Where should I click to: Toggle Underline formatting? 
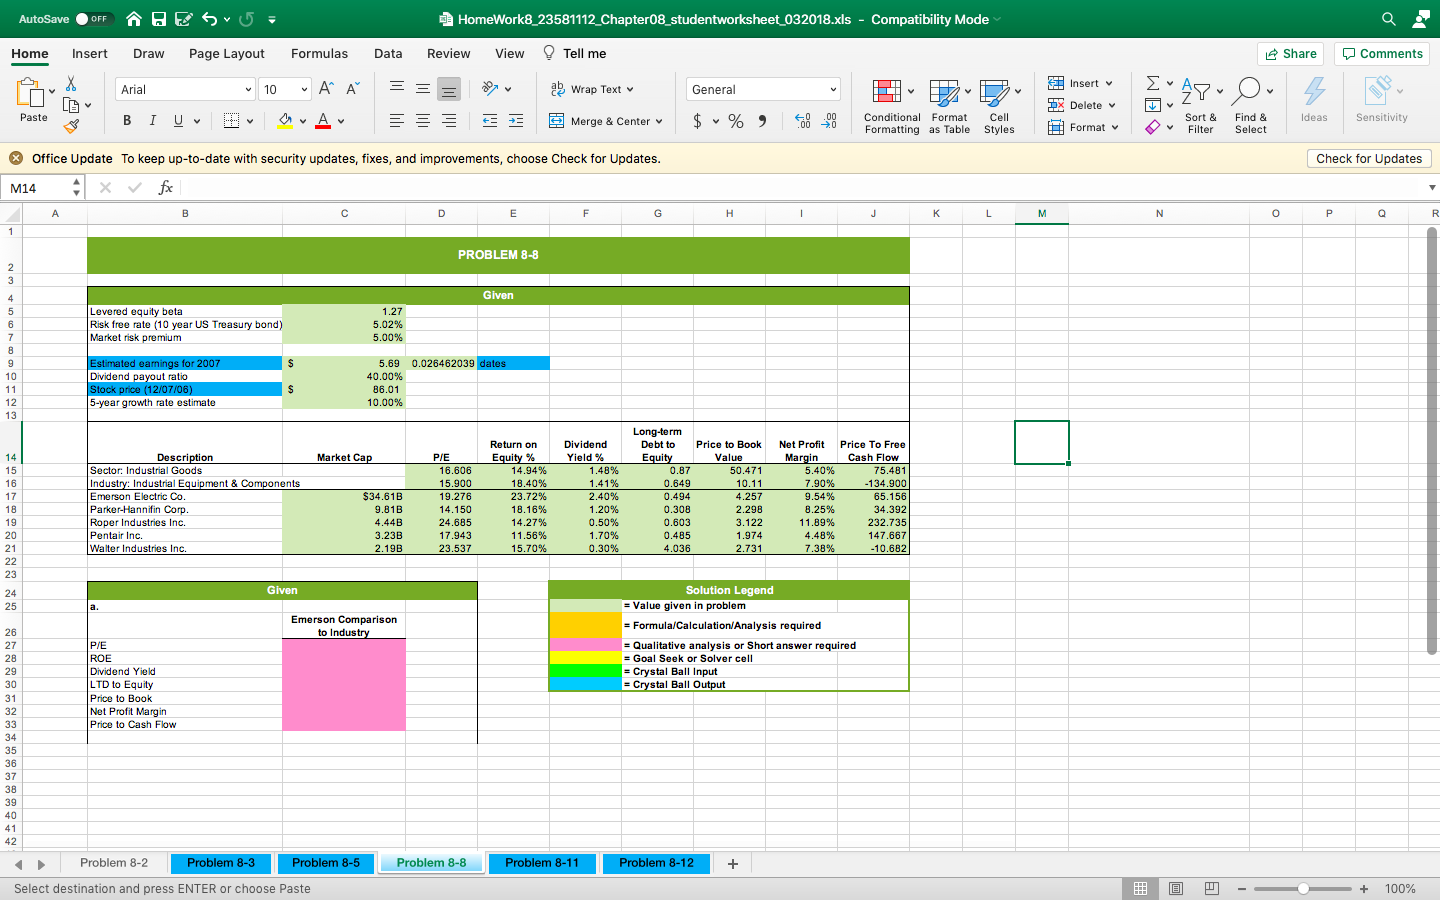179,121
